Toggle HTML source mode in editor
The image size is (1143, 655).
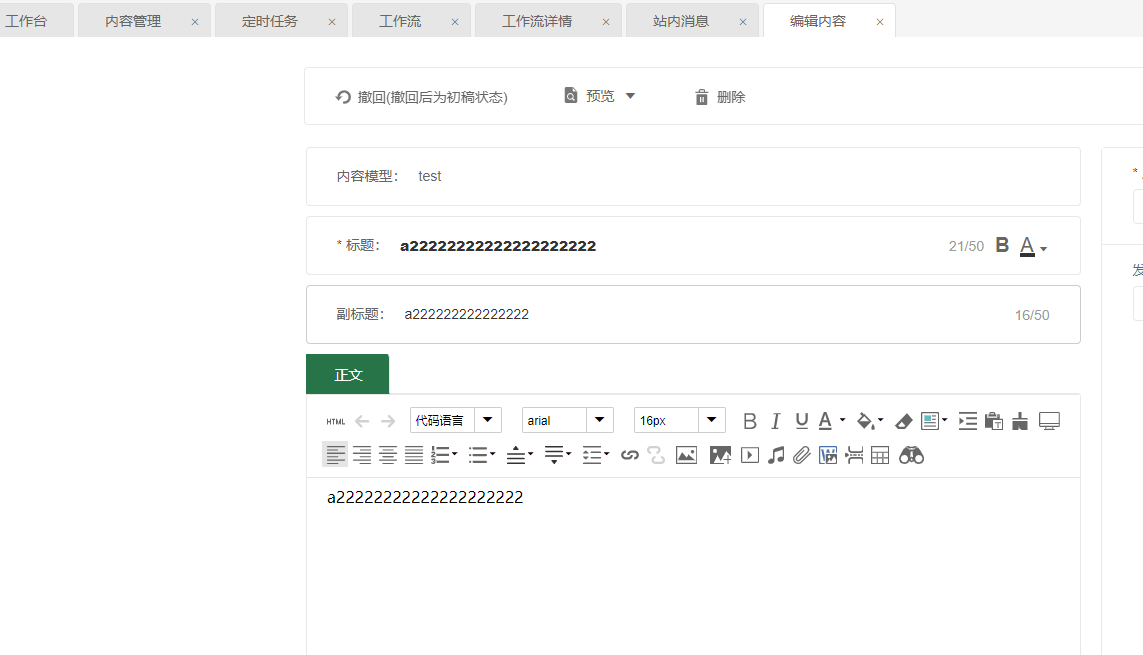pos(335,421)
